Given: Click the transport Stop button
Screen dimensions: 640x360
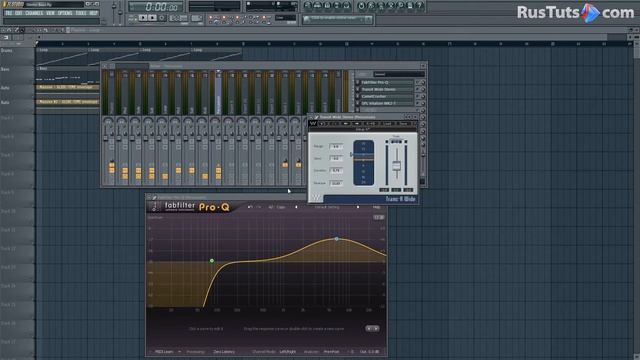Looking at the screenshot, I should click(152, 18).
